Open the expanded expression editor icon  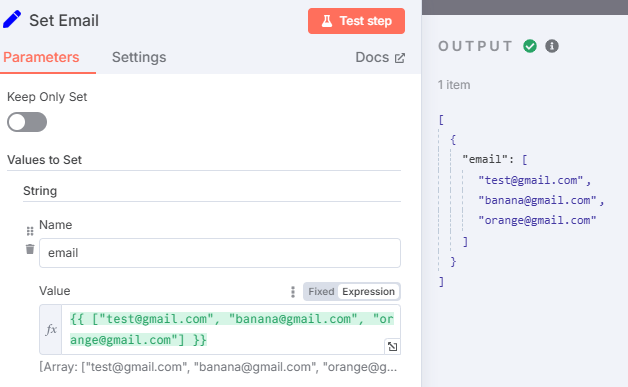pos(392,347)
